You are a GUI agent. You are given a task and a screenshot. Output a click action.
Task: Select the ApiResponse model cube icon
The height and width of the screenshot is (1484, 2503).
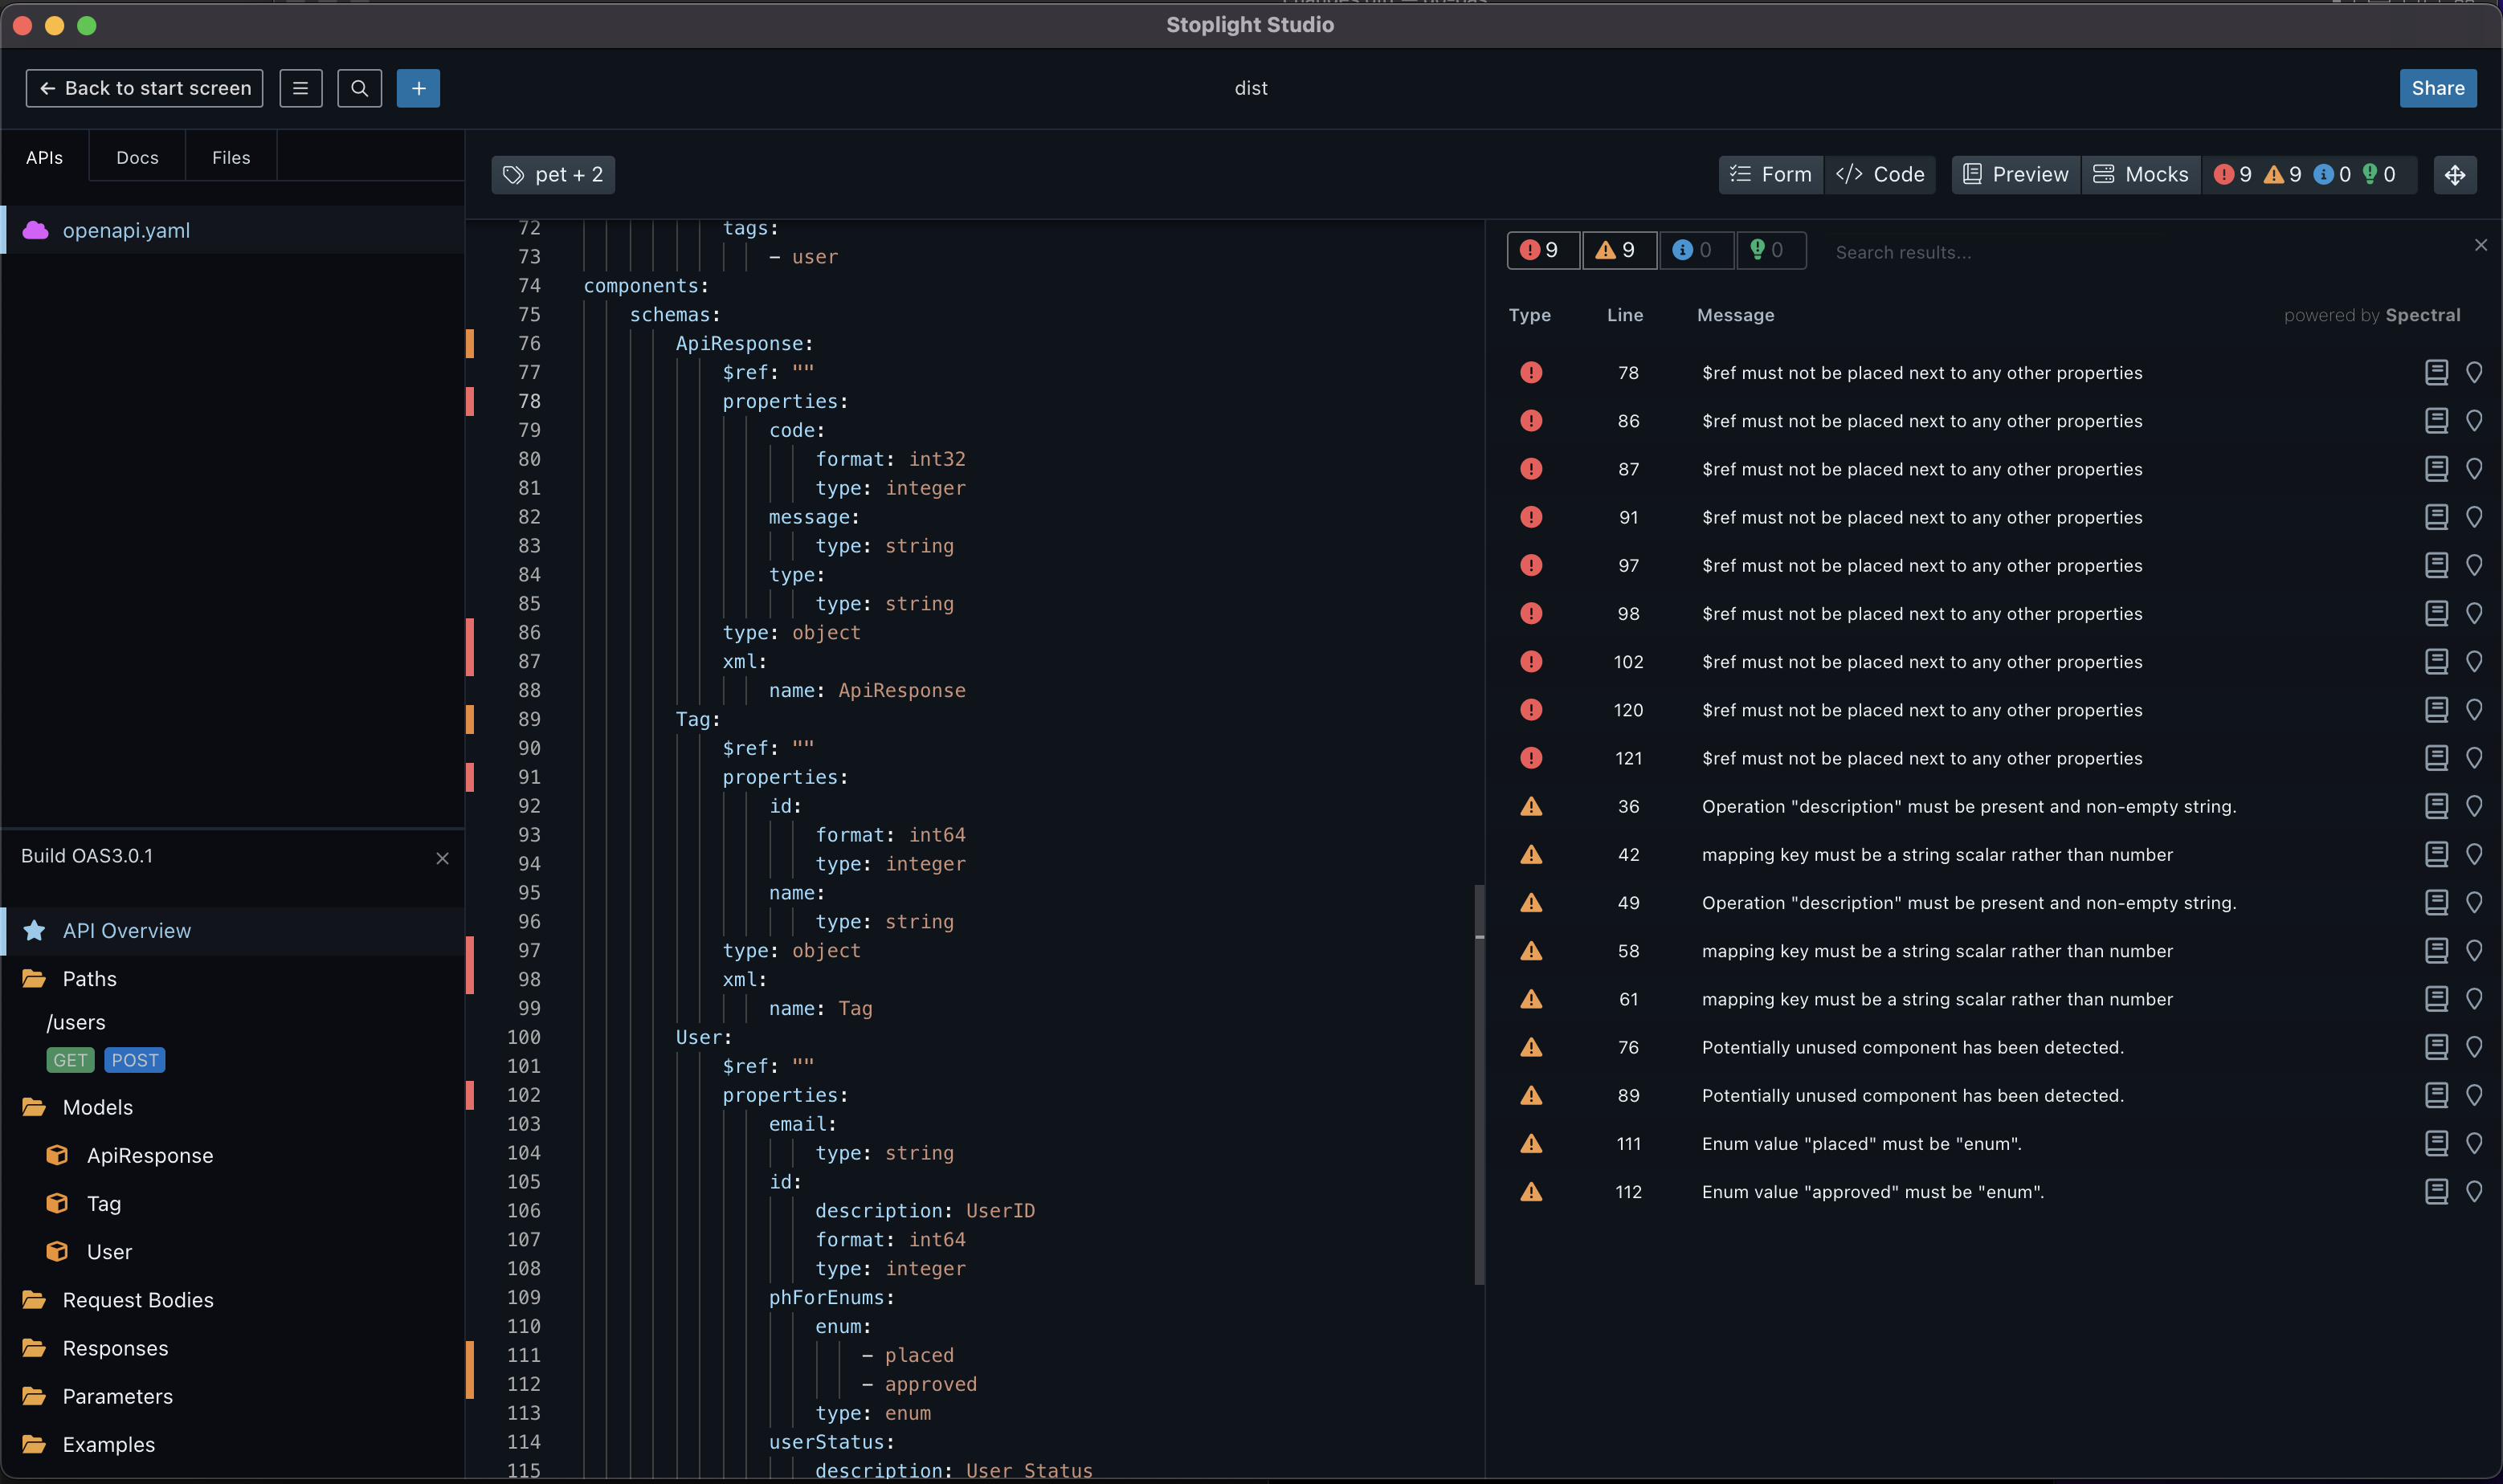click(57, 1155)
